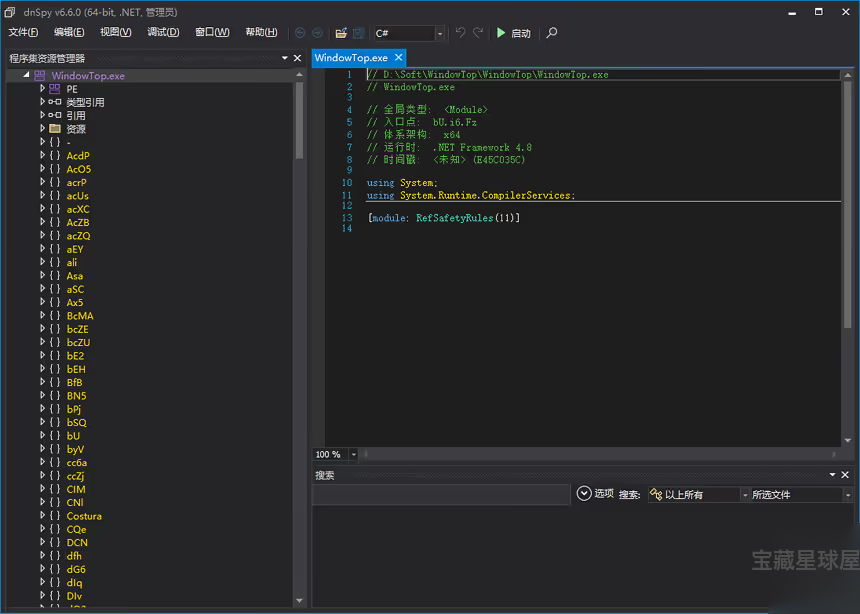This screenshot has width=860, height=614.
Task: Toggle search 选项 options circle button
Action: [584, 494]
